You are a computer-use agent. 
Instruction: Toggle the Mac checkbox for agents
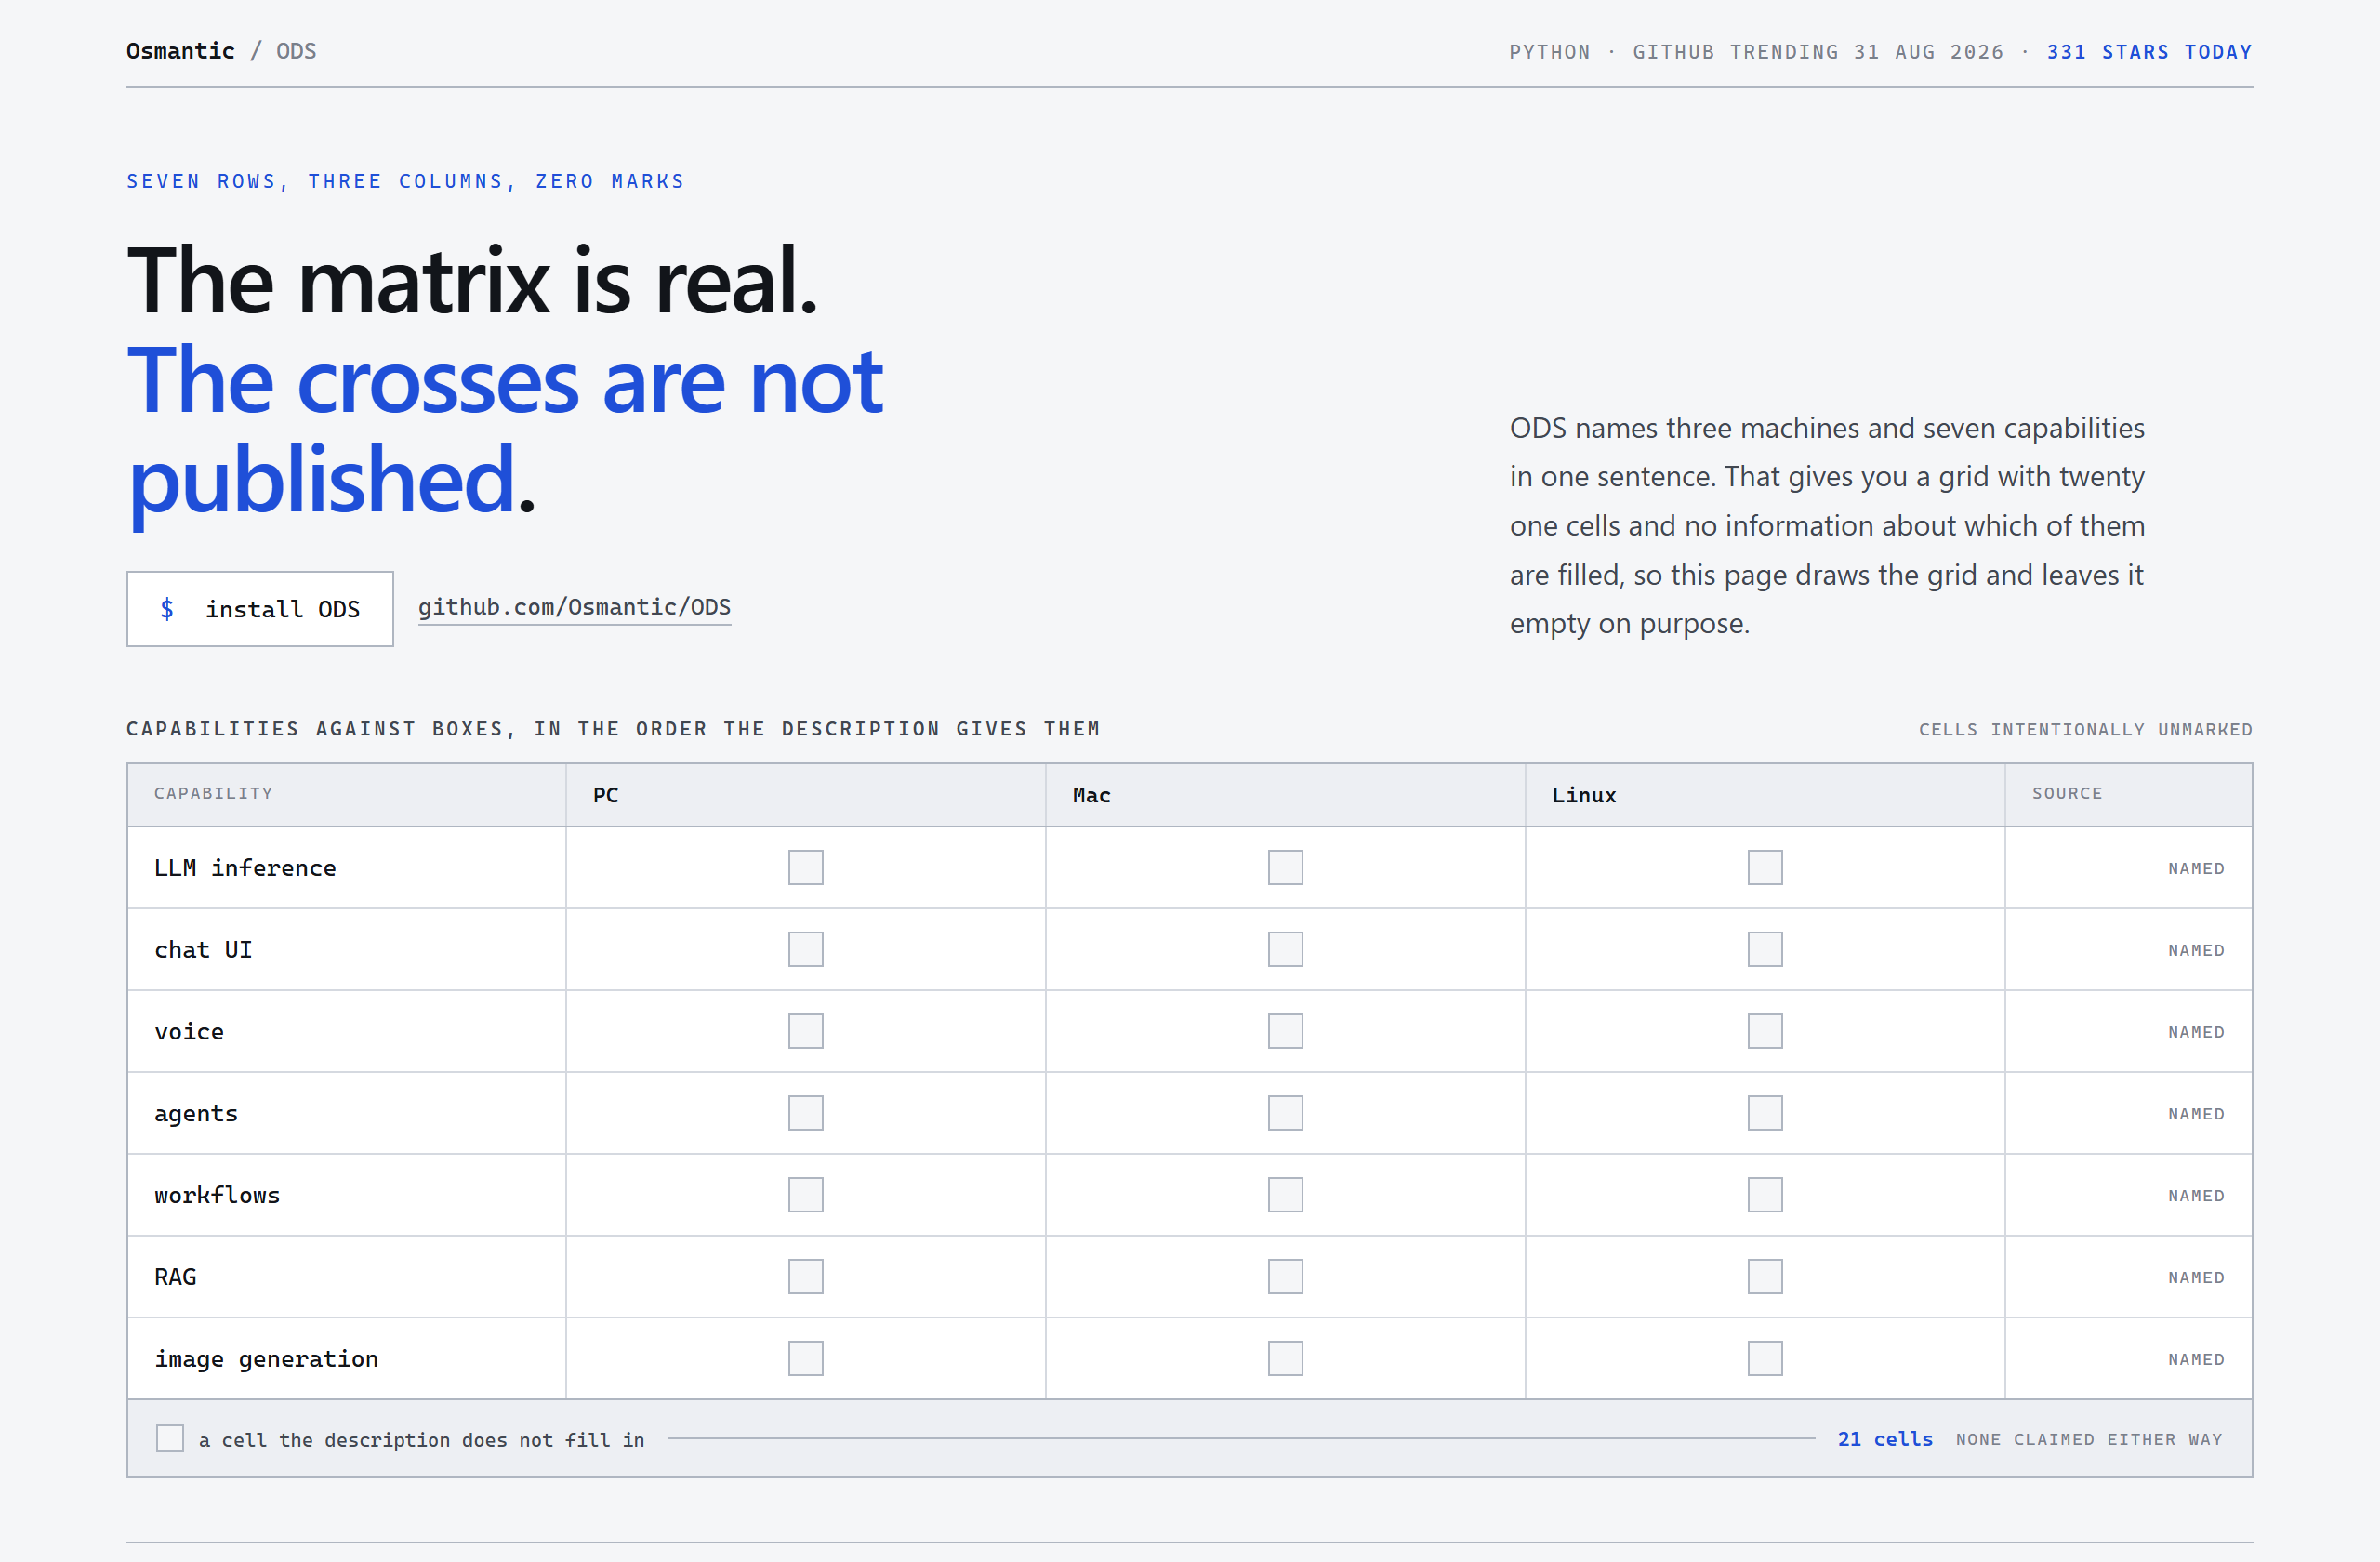1285,1113
